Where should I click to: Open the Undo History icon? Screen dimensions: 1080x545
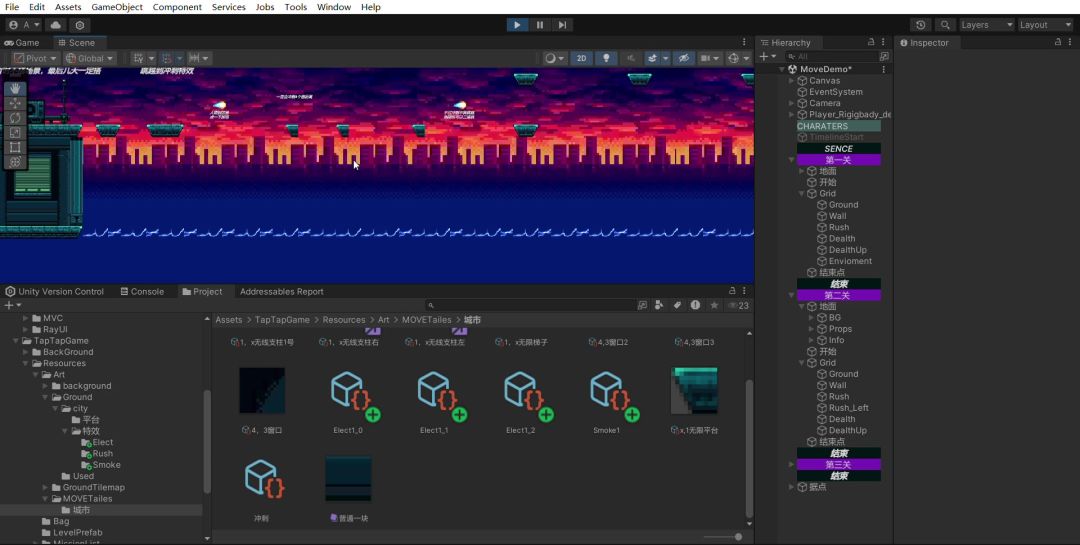pos(920,25)
